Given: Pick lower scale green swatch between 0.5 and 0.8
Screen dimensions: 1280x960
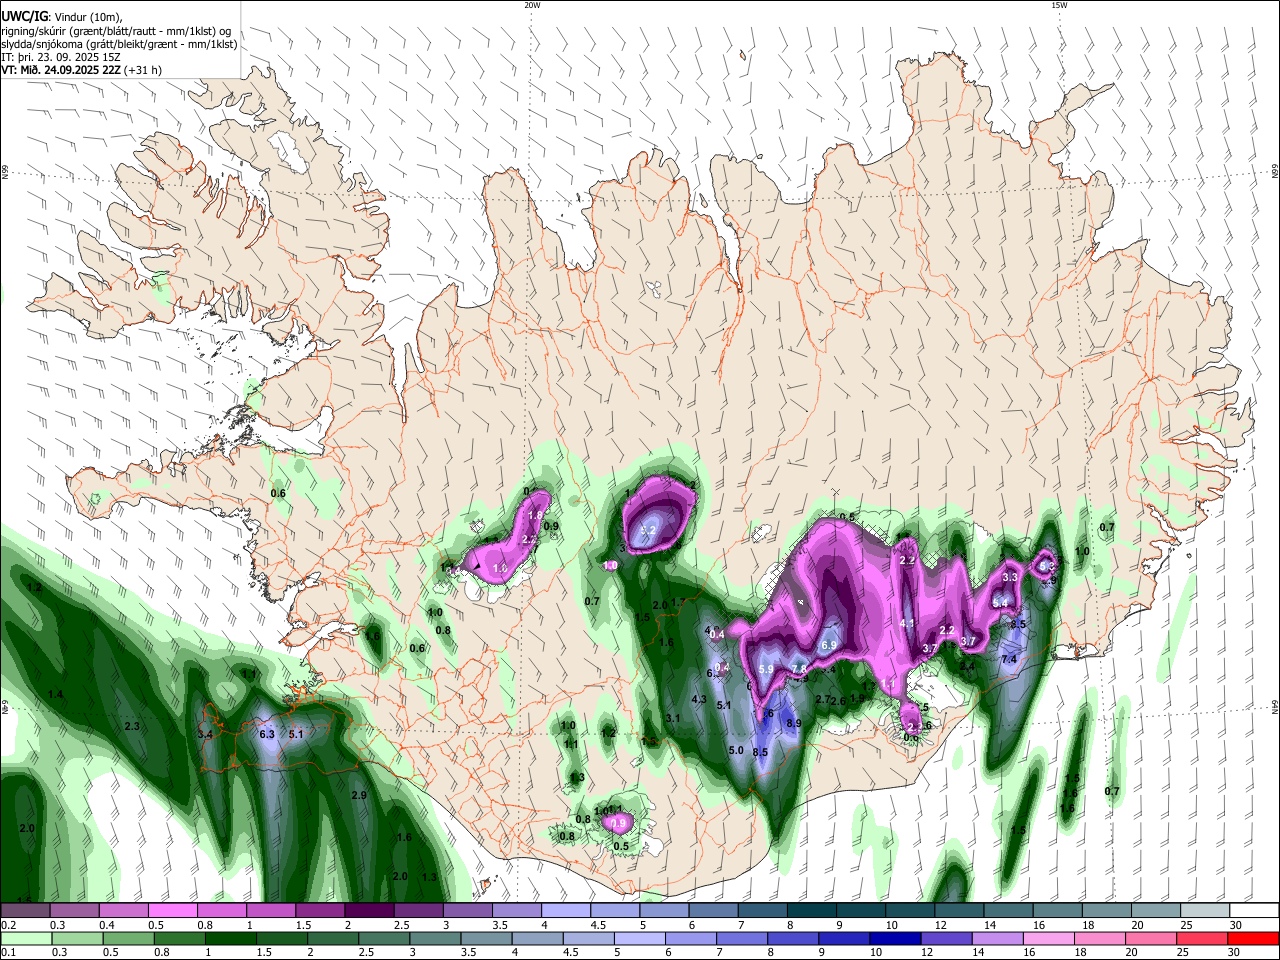Looking at the screenshot, I should click(x=128, y=938).
